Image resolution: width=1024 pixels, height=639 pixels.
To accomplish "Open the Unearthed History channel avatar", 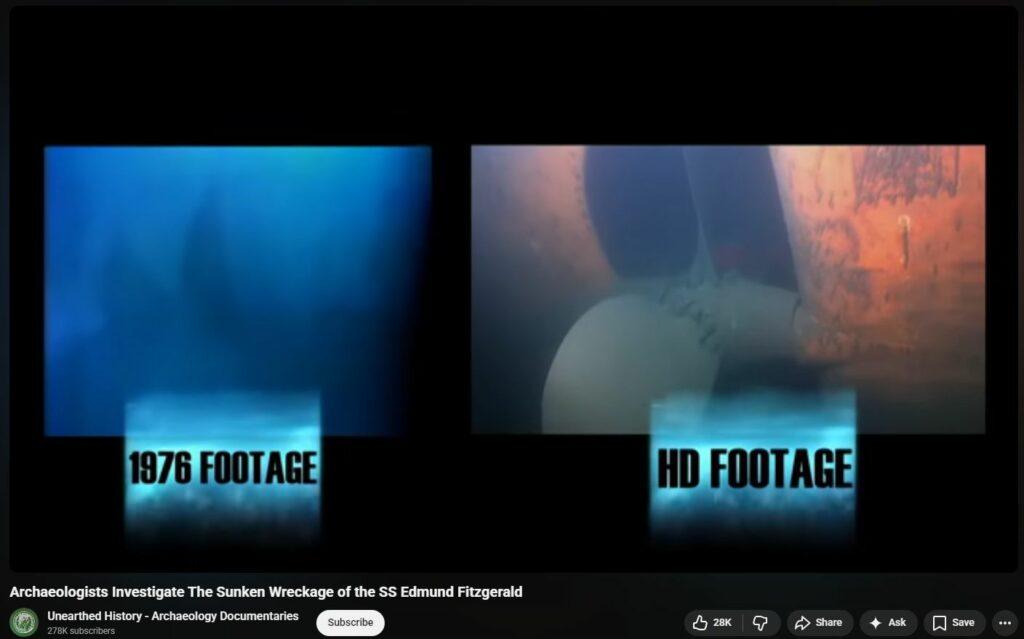I will [24, 622].
